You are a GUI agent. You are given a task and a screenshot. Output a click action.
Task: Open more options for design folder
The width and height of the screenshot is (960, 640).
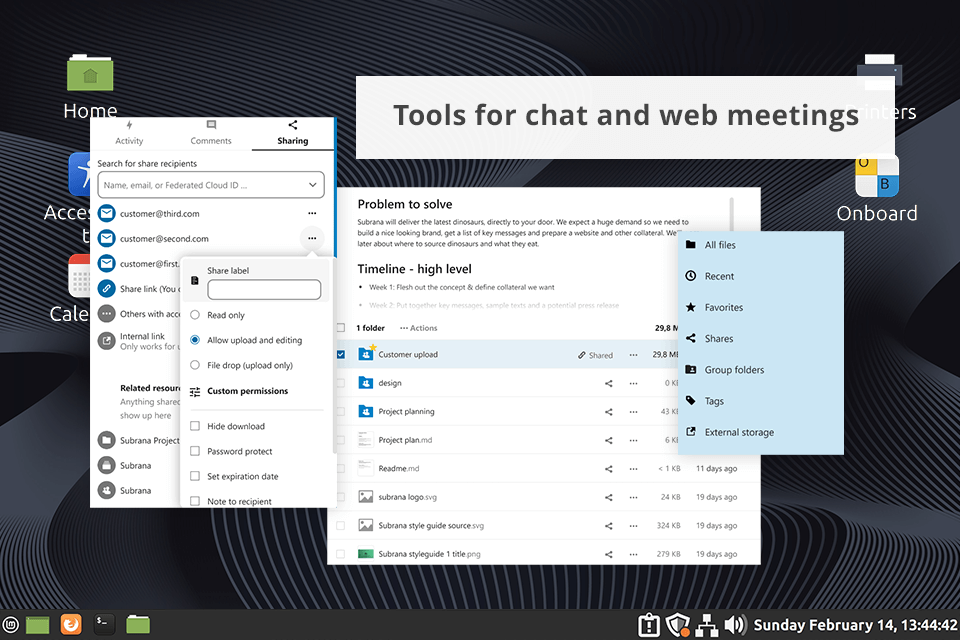[x=633, y=383]
